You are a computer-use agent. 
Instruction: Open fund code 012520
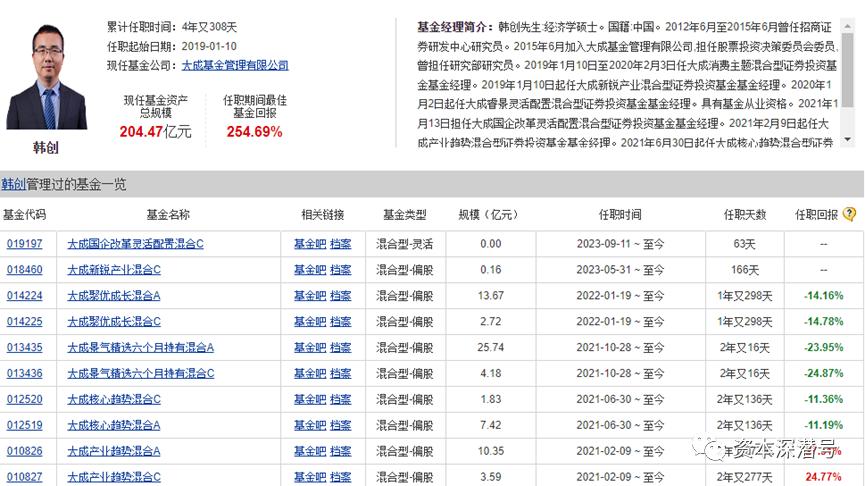click(24, 399)
